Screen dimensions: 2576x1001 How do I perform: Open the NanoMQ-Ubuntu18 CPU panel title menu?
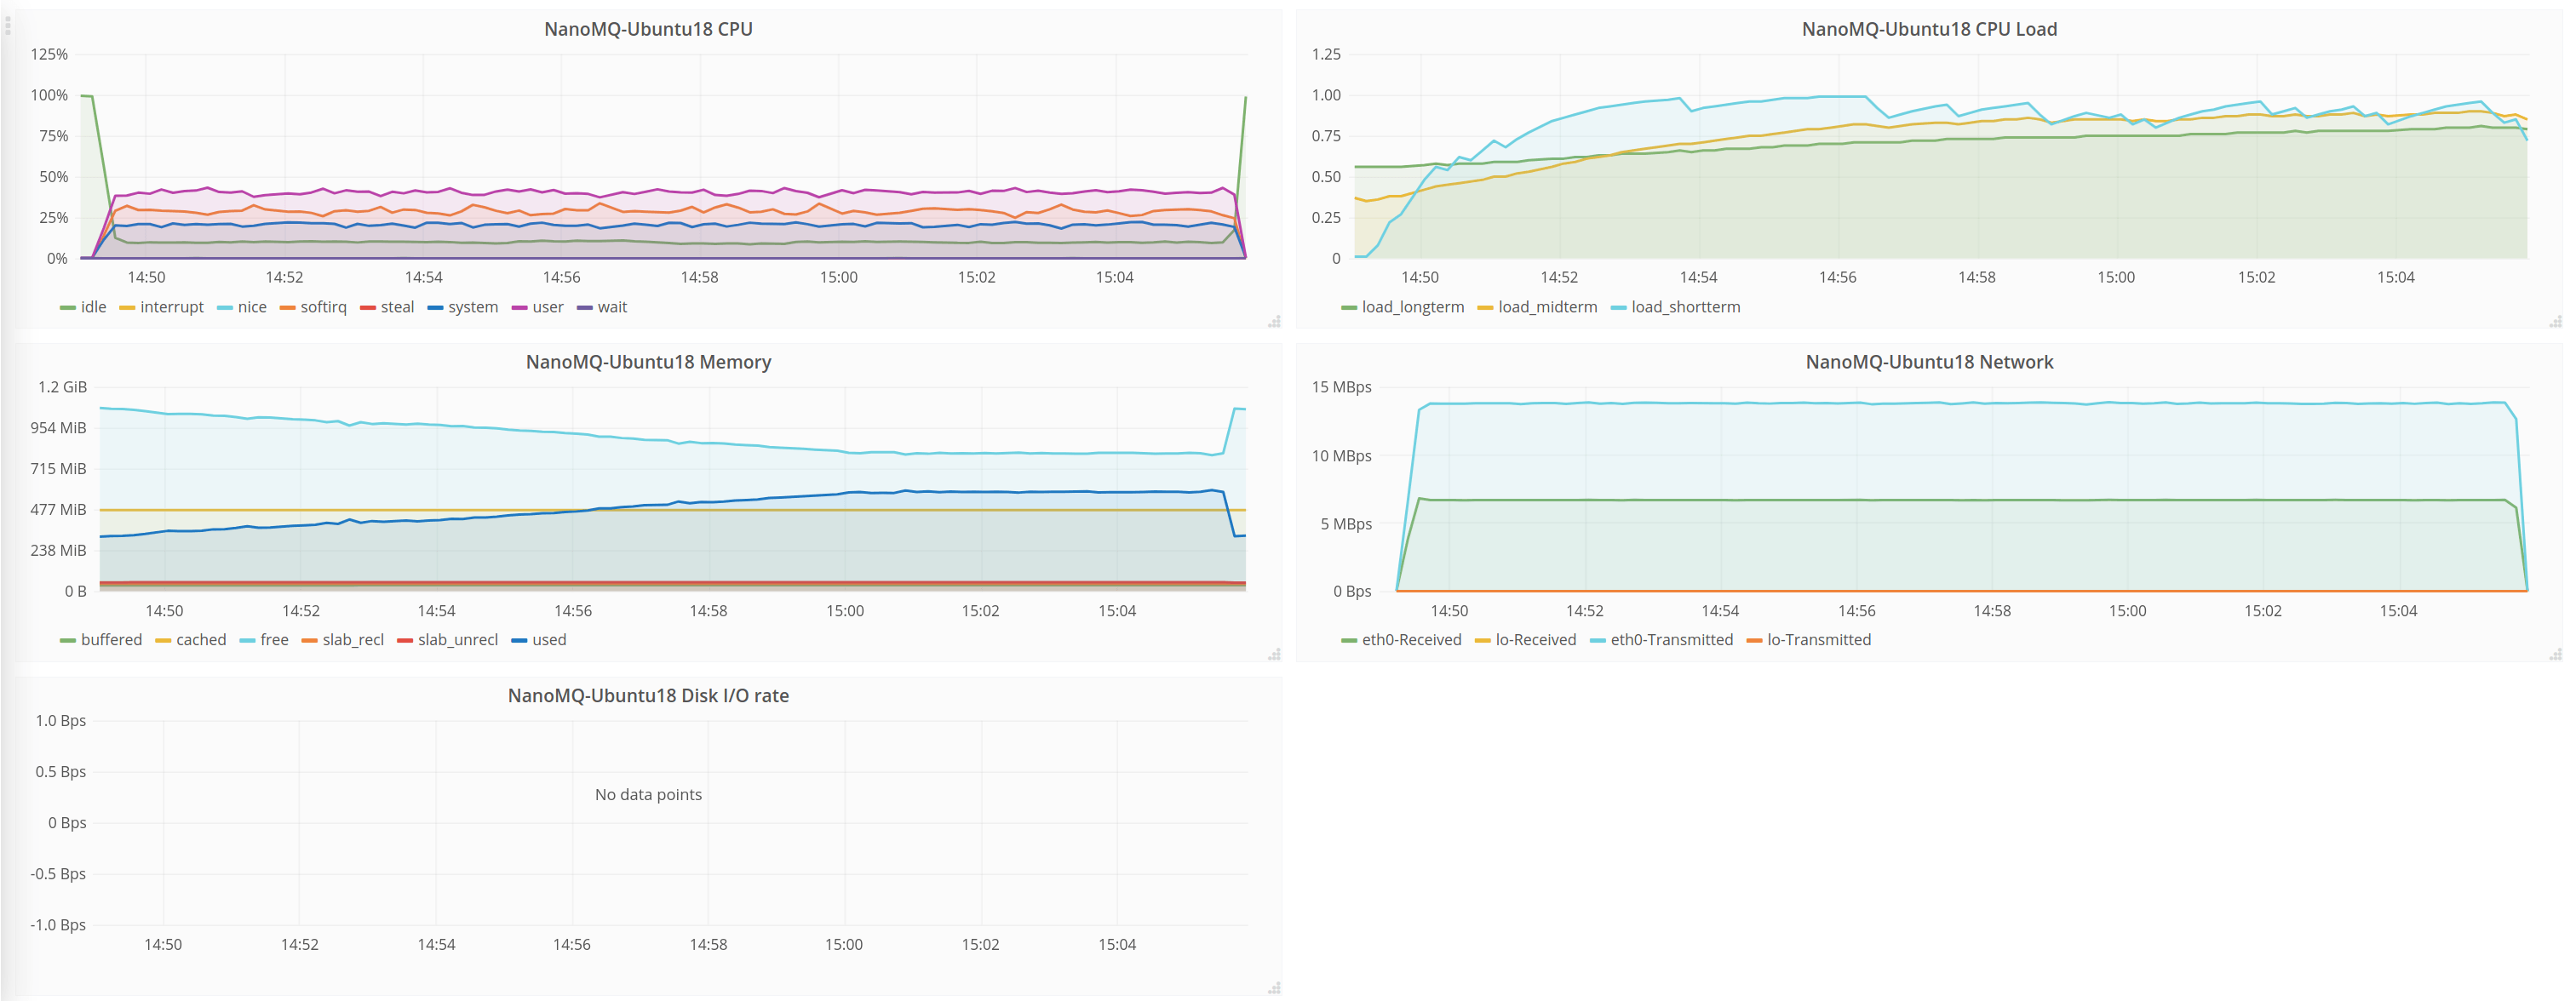pyautogui.click(x=648, y=29)
